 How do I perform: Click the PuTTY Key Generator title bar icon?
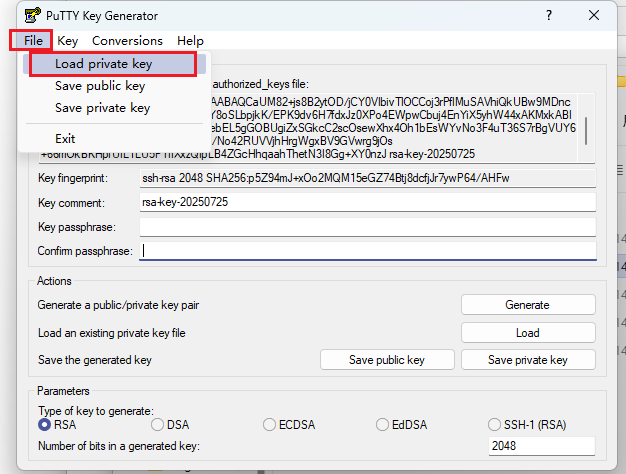[x=17, y=16]
